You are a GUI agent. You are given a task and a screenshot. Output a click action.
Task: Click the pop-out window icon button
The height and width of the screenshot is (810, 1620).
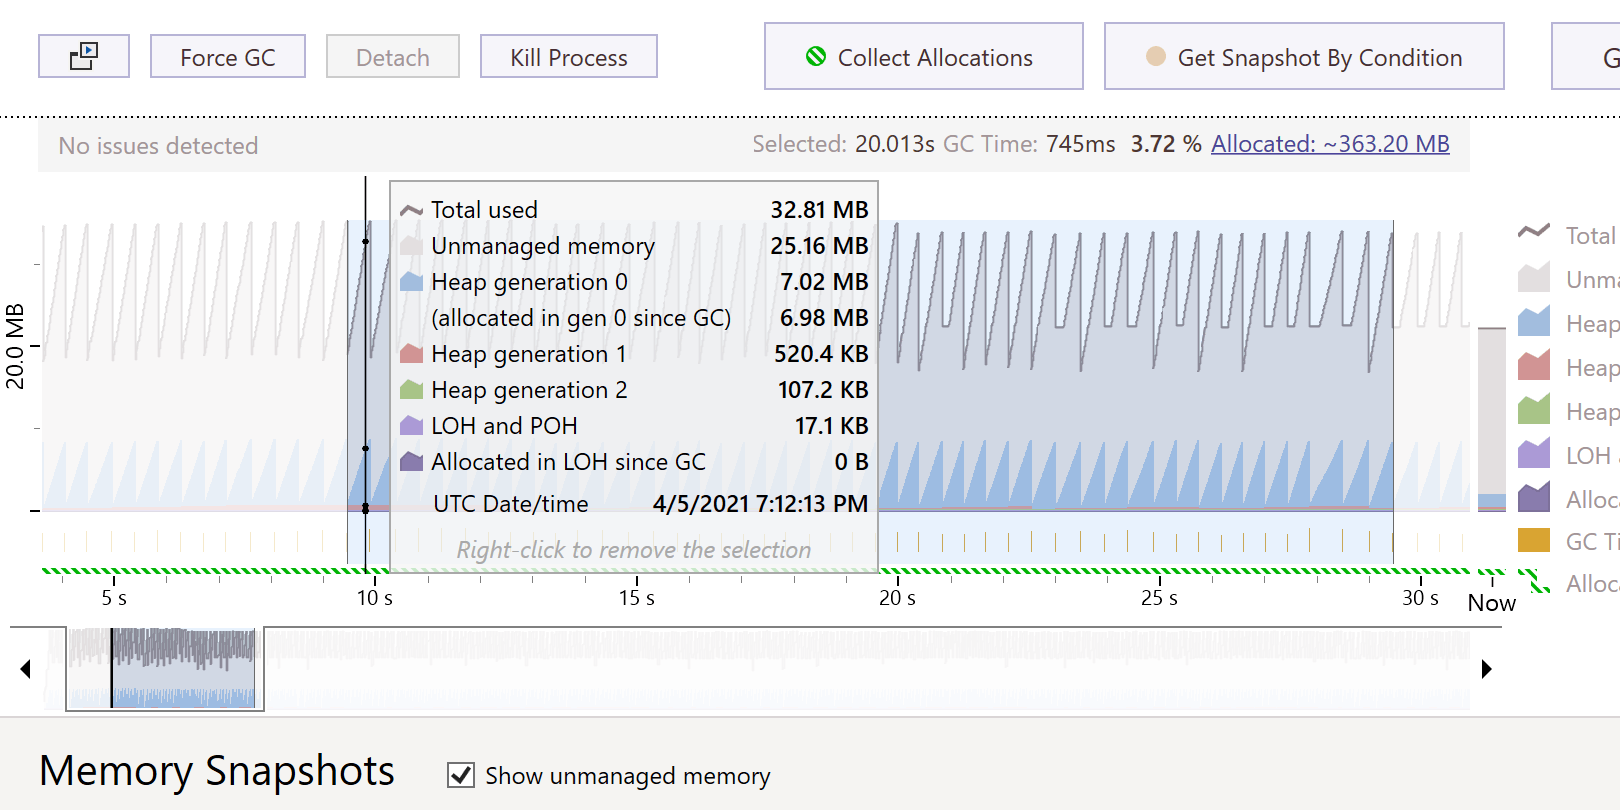click(x=84, y=56)
